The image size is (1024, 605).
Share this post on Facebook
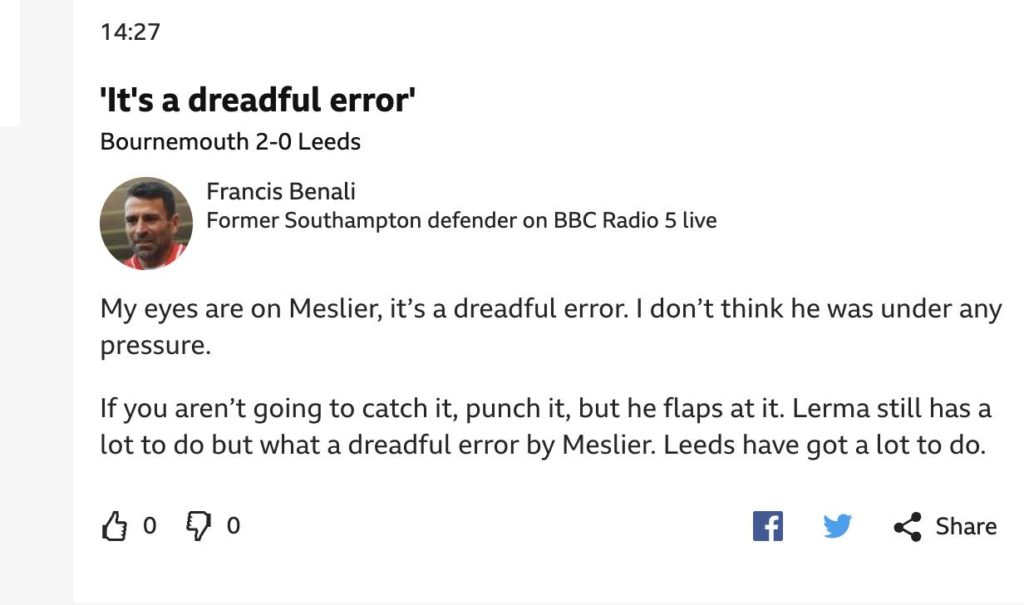767,526
